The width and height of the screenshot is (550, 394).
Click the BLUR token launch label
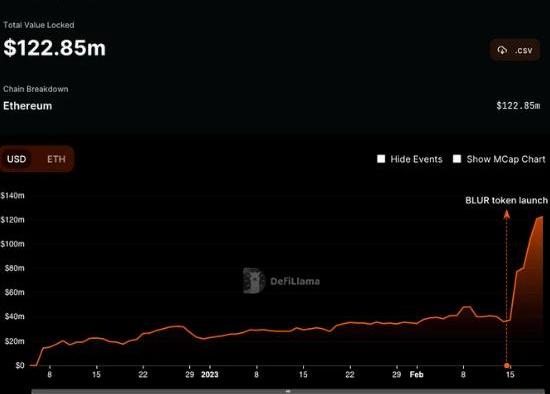pyautogui.click(x=506, y=200)
